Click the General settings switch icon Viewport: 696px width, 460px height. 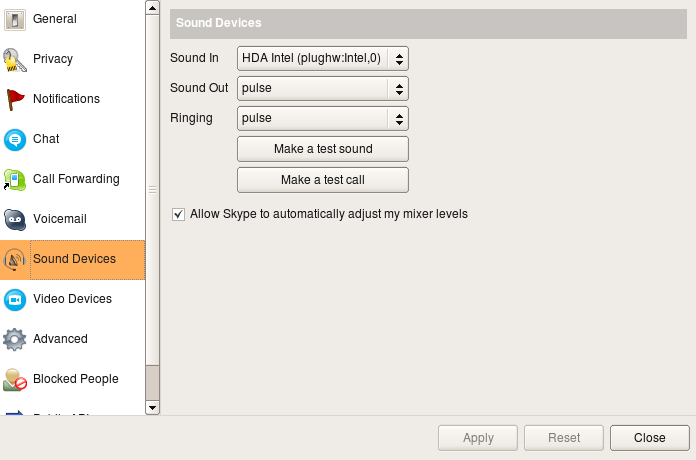click(x=14, y=19)
